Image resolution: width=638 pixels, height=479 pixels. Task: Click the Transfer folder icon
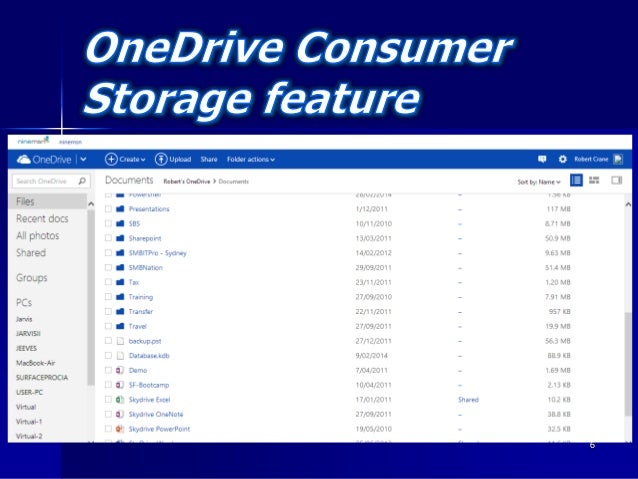[120, 311]
